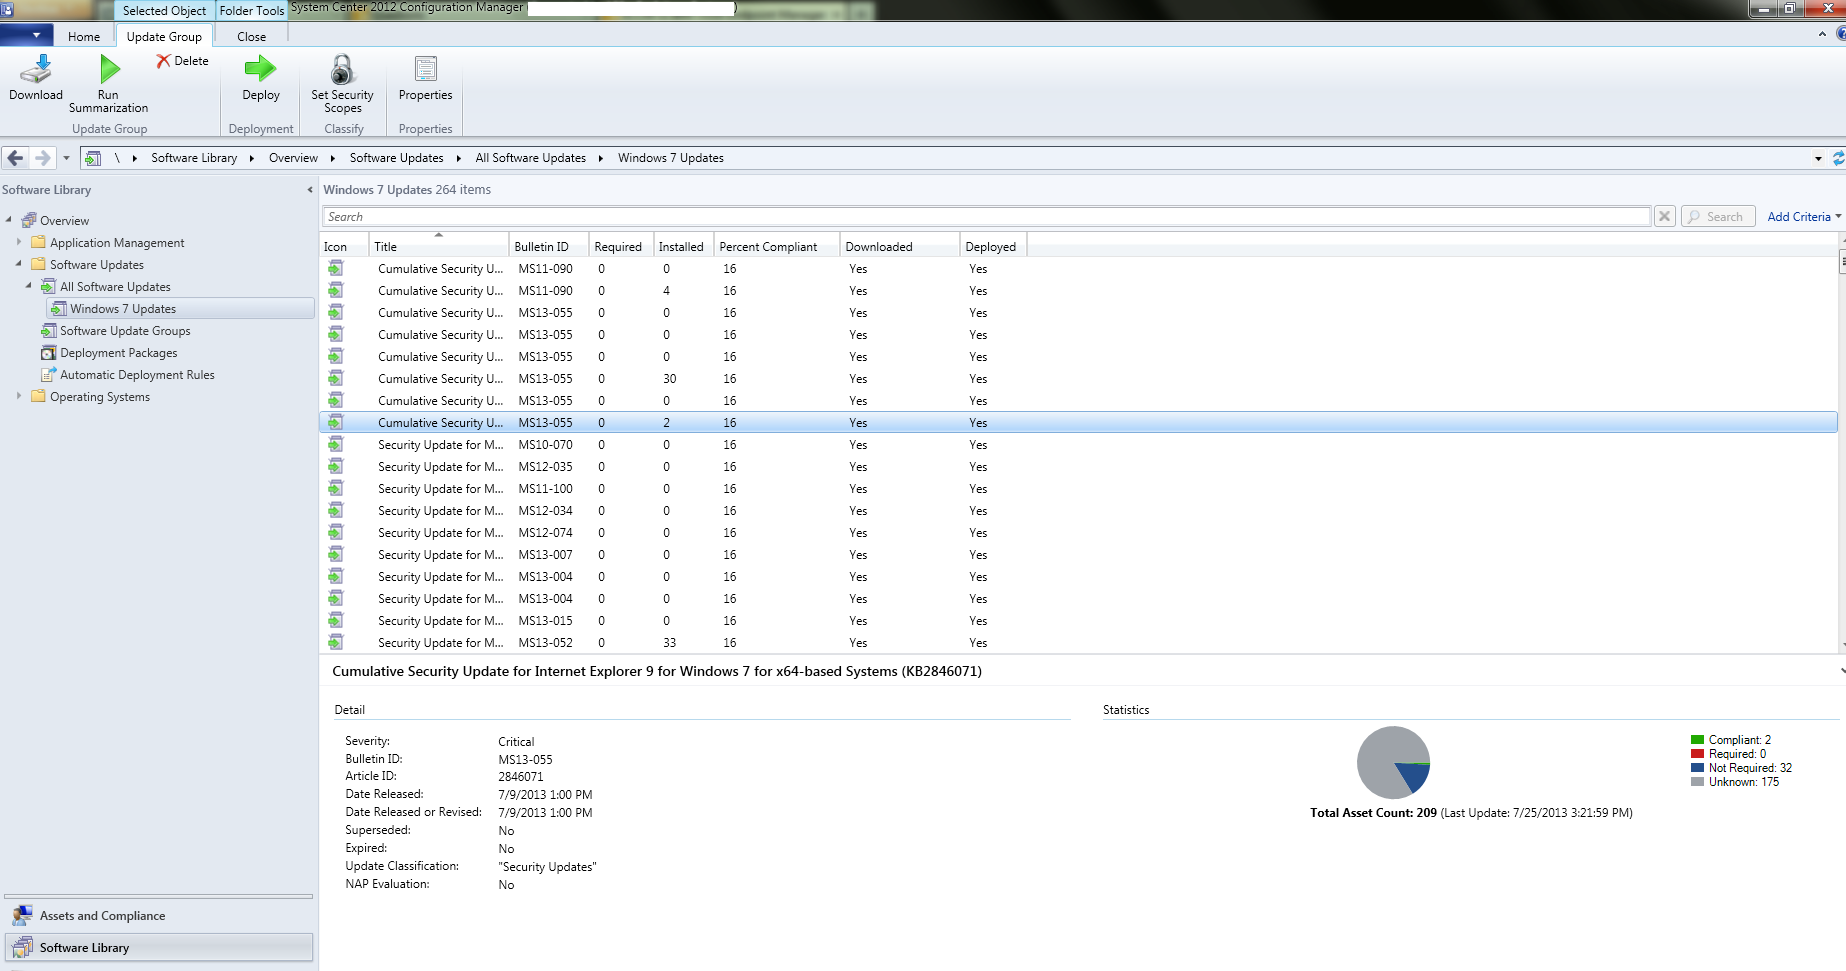
Task: Switch to the Home ribbon tab
Action: [83, 36]
